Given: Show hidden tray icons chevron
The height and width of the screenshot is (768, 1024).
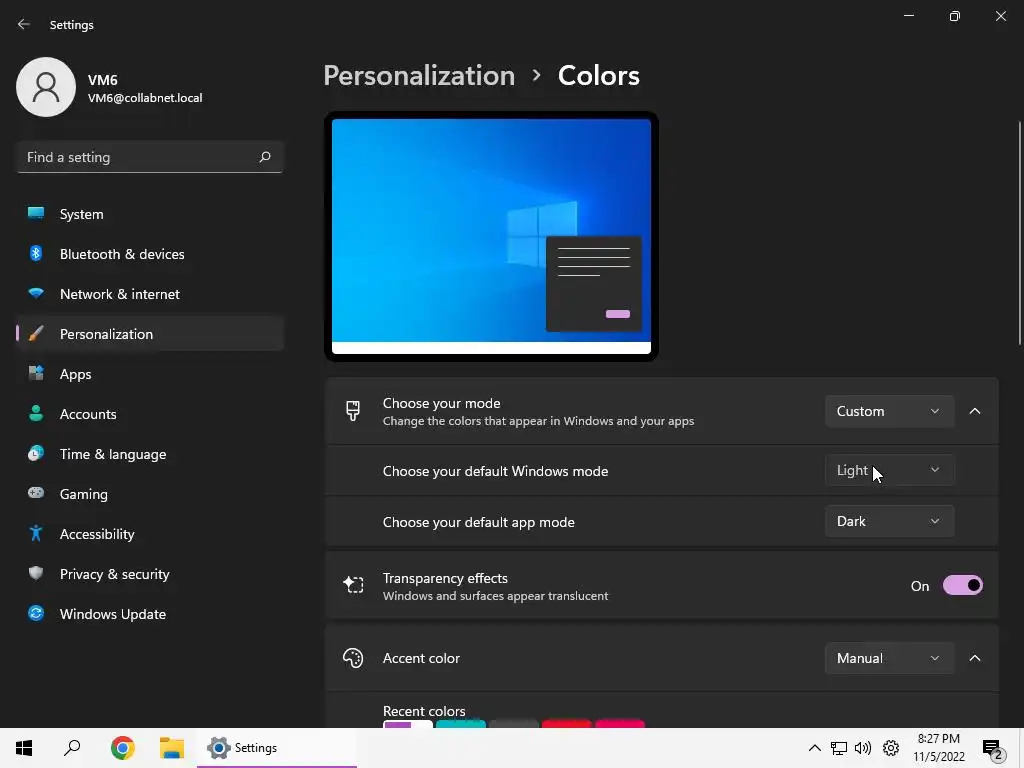Looking at the screenshot, I should (x=814, y=748).
